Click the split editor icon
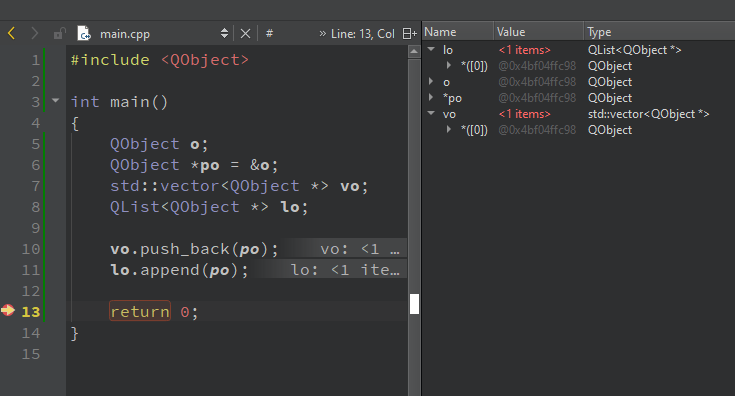 (x=410, y=34)
